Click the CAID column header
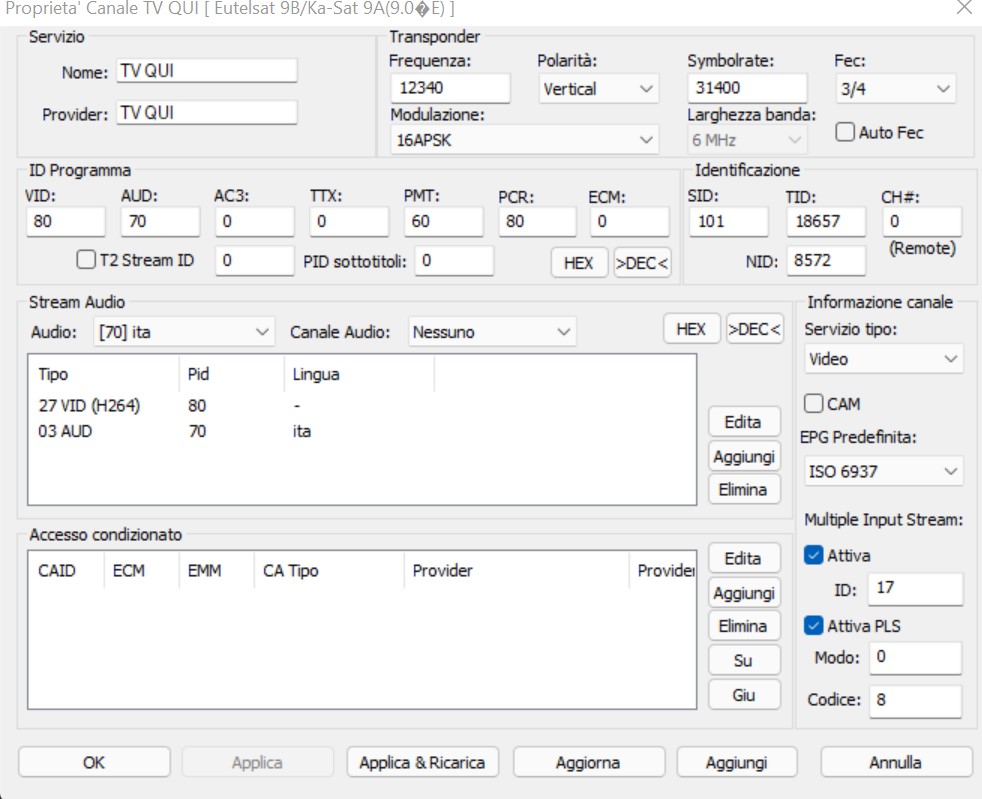Viewport: 982px width, 799px height. 66,571
